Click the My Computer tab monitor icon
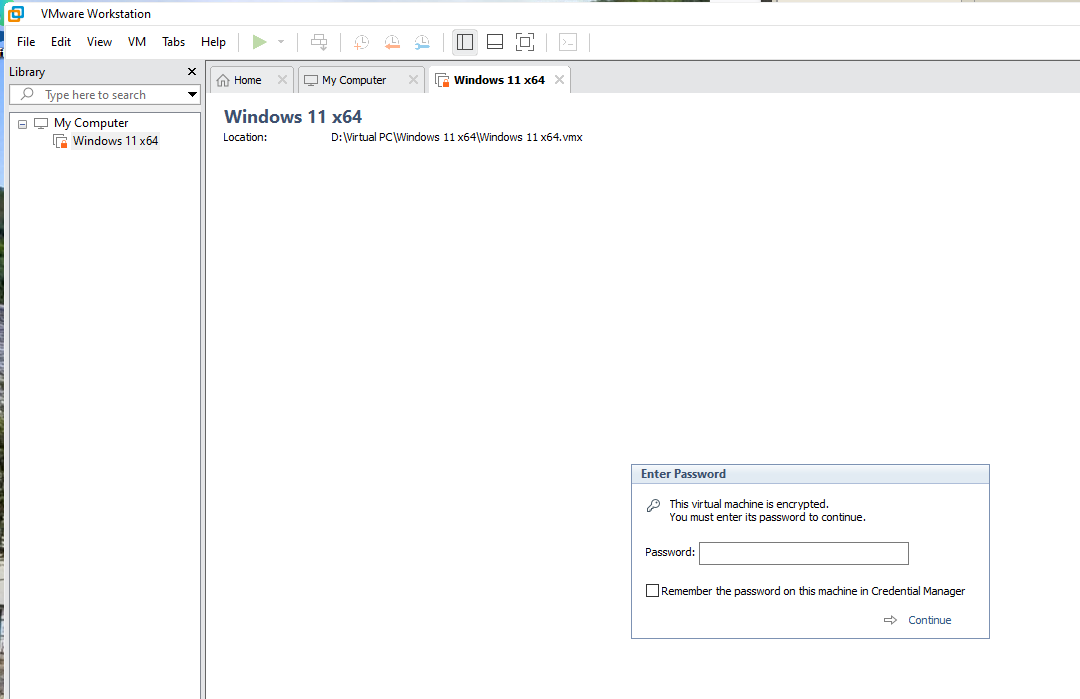The width and height of the screenshot is (1080, 699). pyautogui.click(x=311, y=81)
